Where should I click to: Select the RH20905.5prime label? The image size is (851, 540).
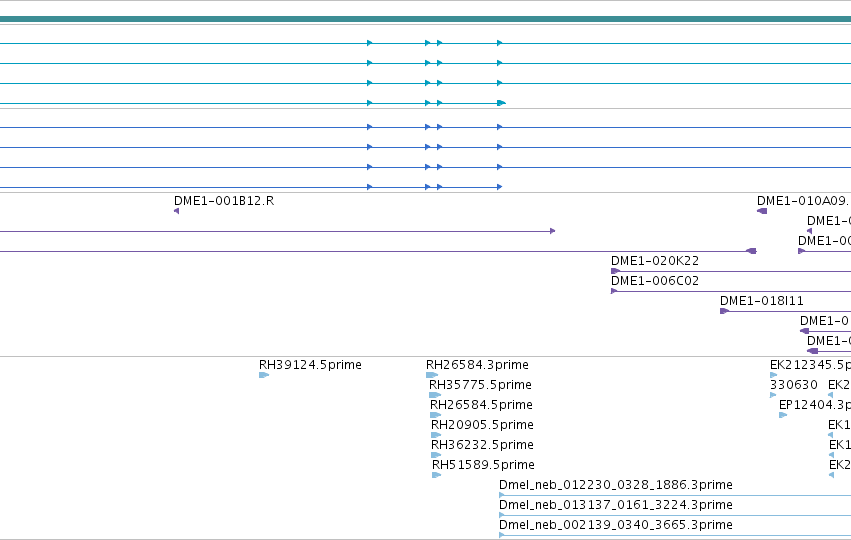tap(482, 425)
